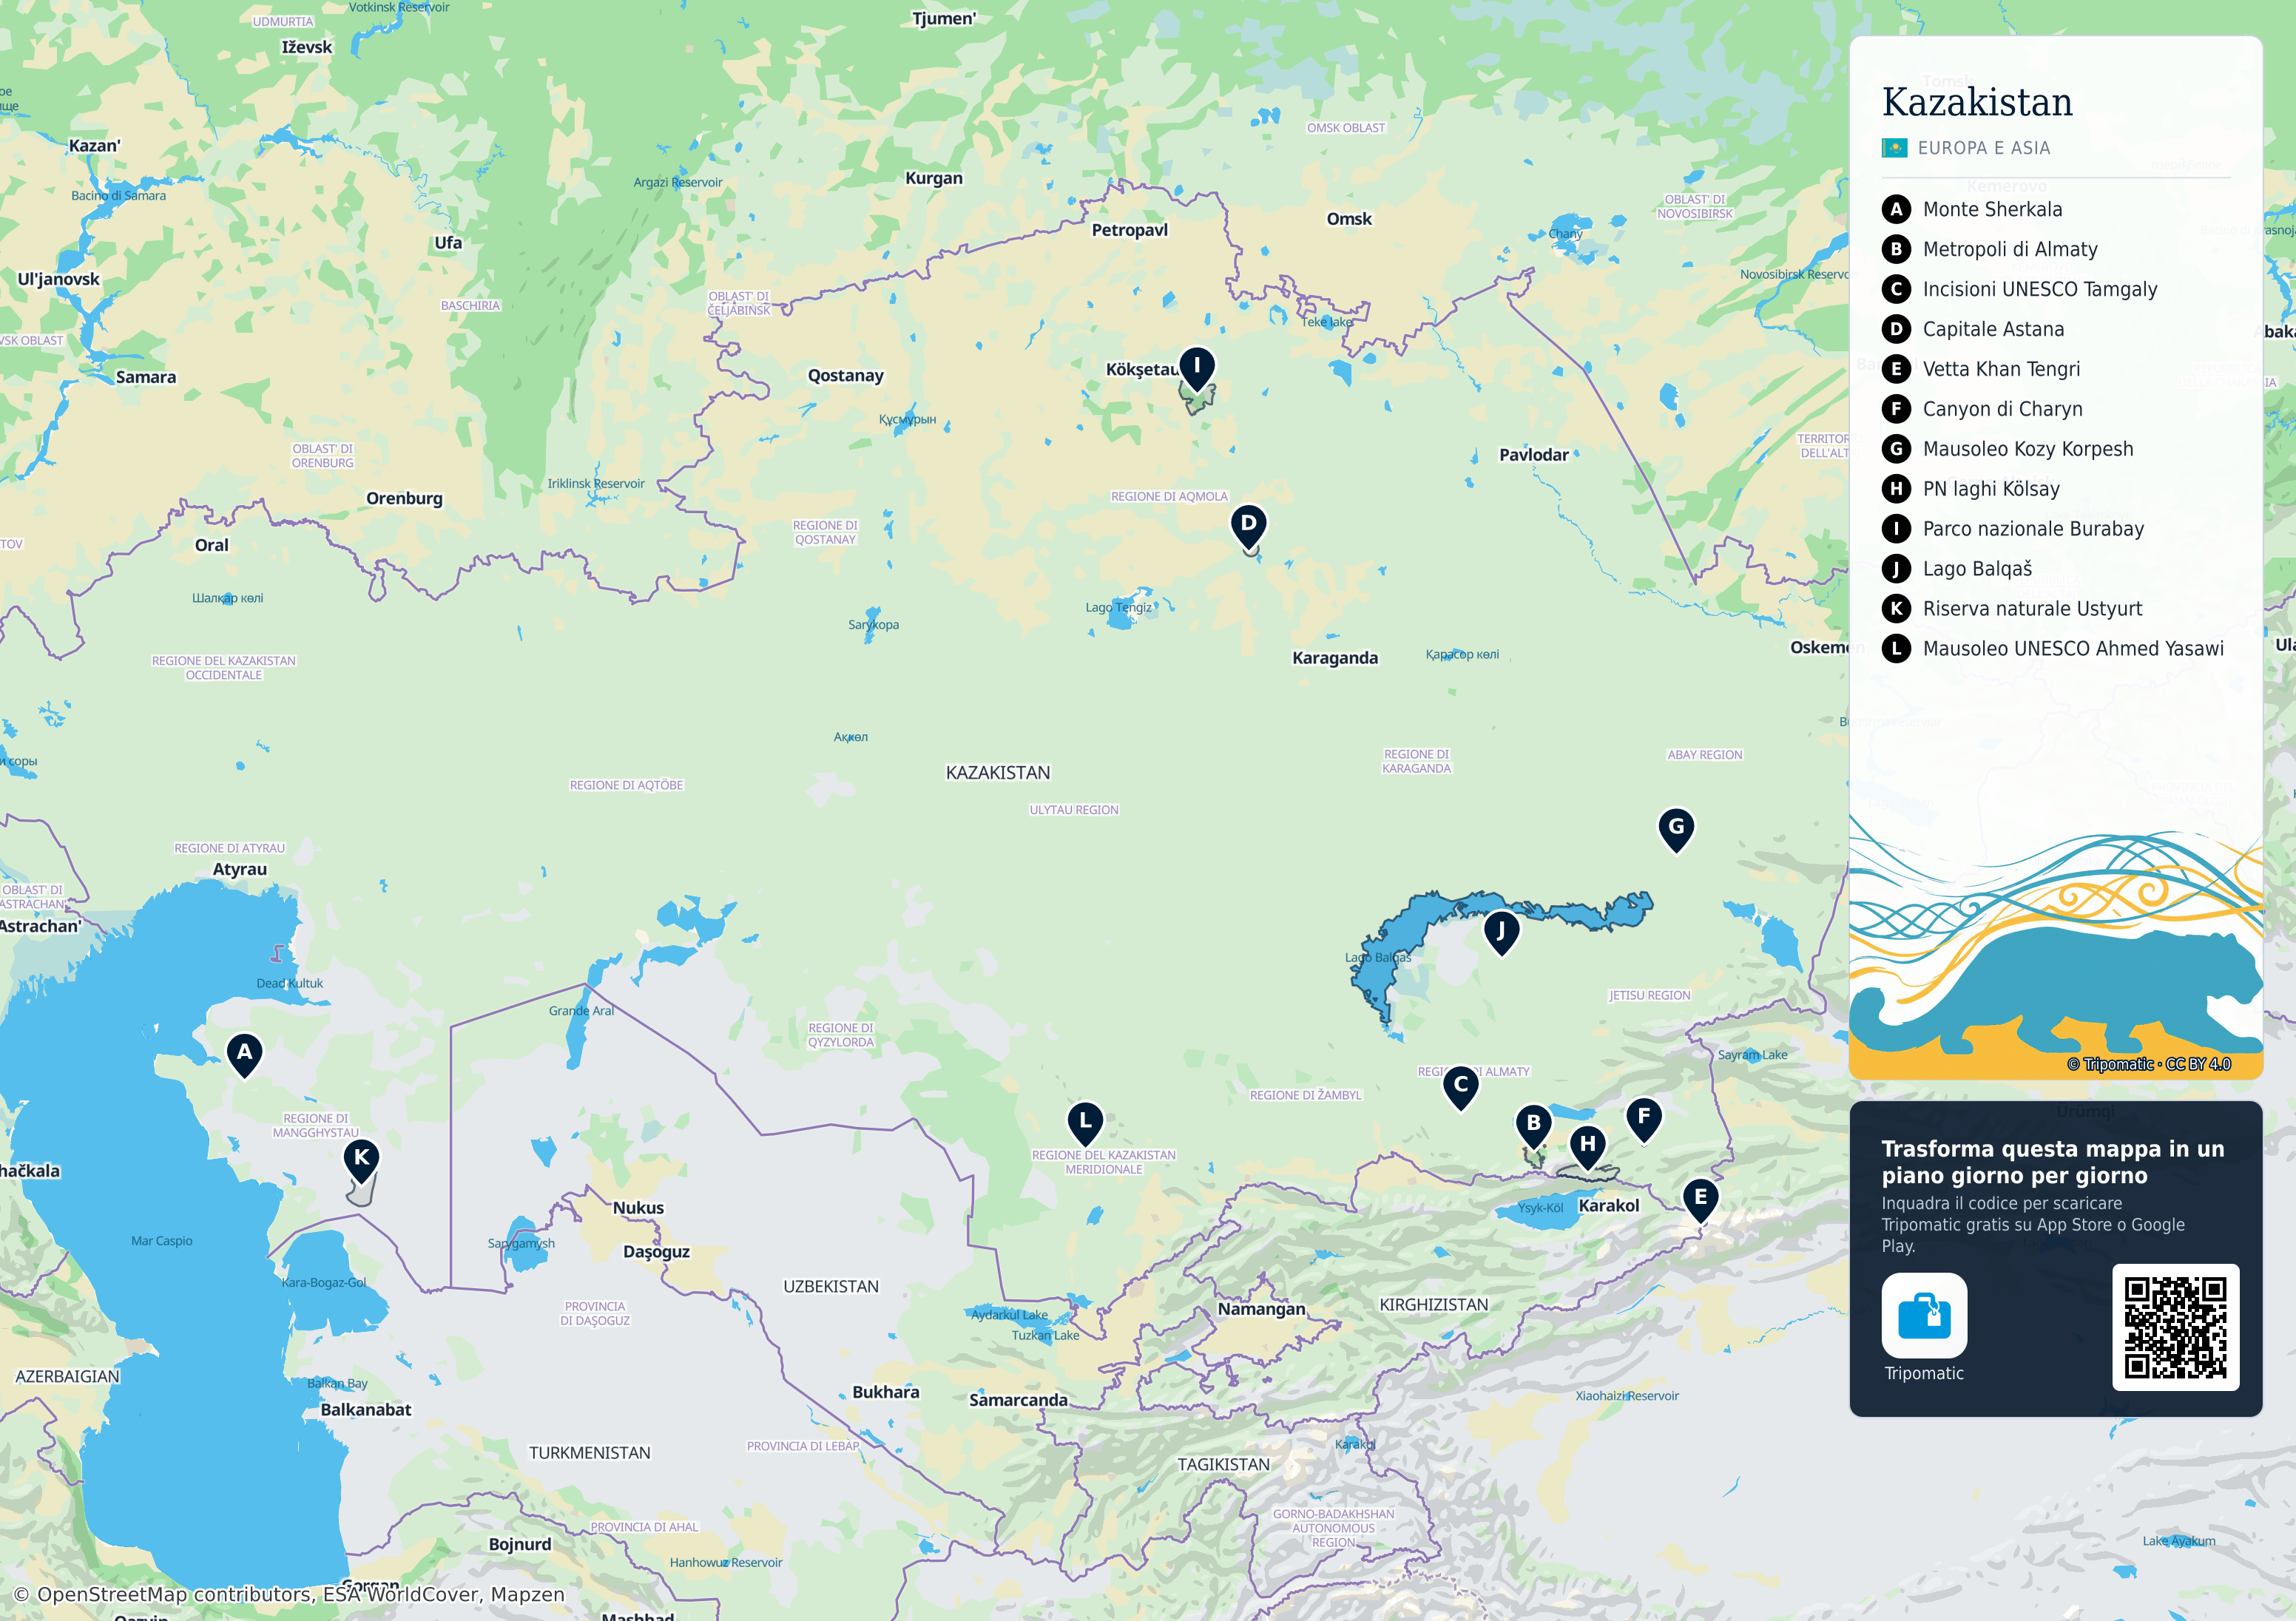Select Metropoli di Almaty list entry
This screenshot has width=2296, height=1621.
pyautogui.click(x=2010, y=249)
